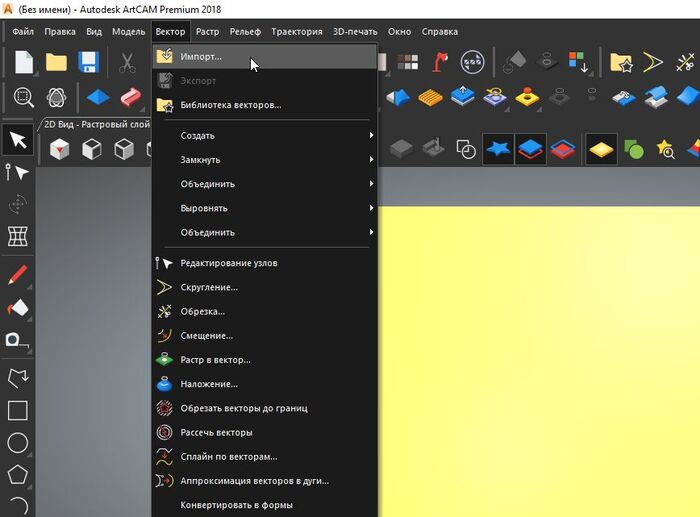Image resolution: width=700 pixels, height=517 pixels.
Task: Toggle the blue star vector visibility button
Action: (x=499, y=149)
